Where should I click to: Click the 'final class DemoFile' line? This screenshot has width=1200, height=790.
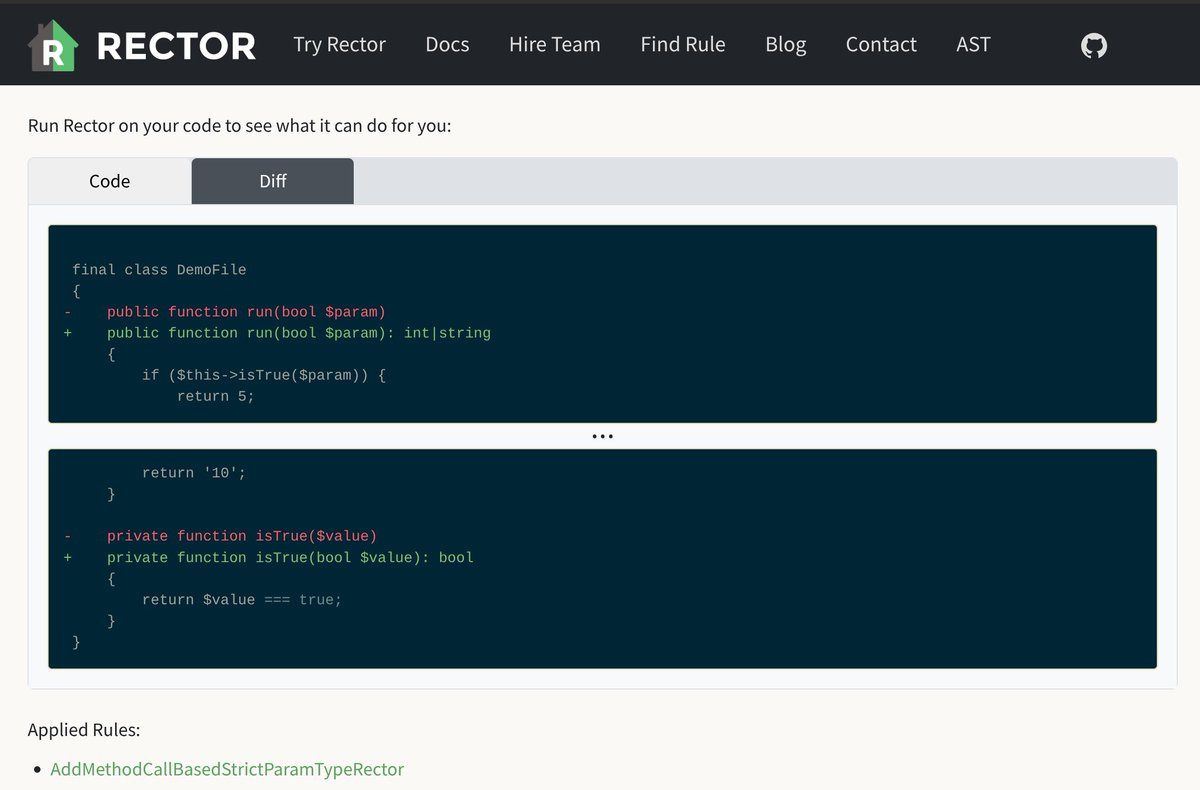pos(159,269)
